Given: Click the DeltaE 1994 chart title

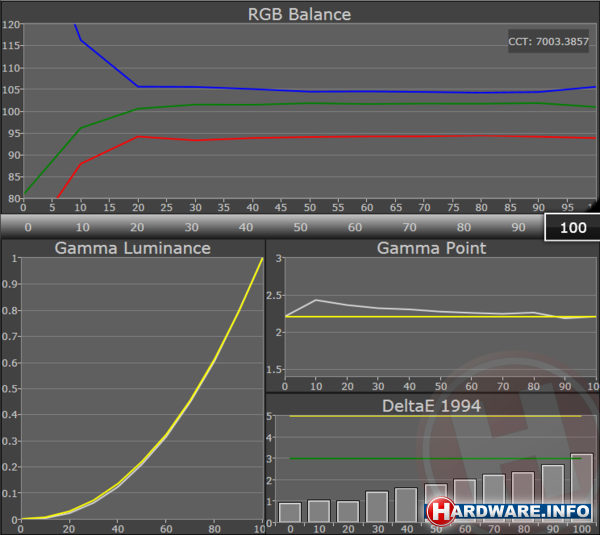Looking at the screenshot, I should tap(431, 406).
